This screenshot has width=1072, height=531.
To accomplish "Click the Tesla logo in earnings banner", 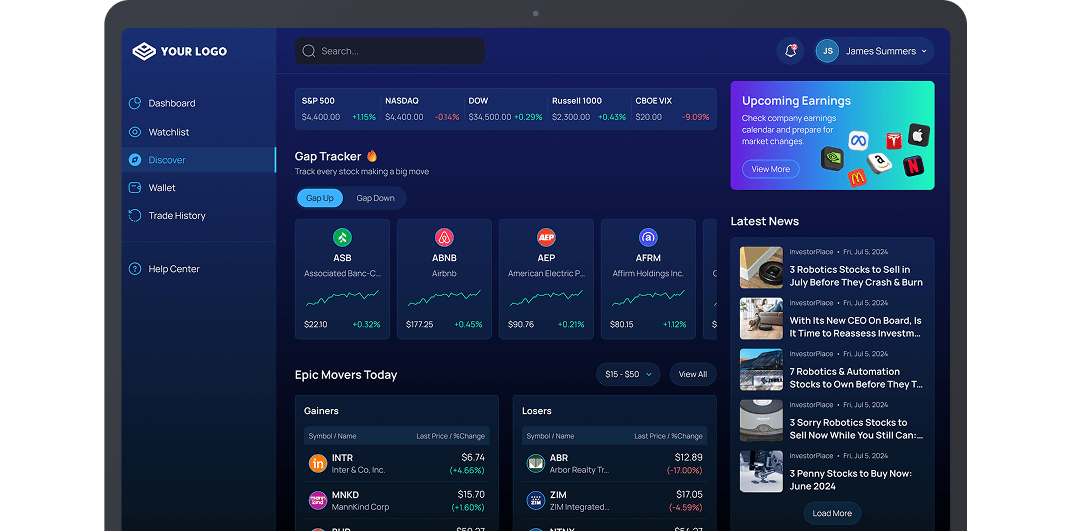I will pos(894,141).
